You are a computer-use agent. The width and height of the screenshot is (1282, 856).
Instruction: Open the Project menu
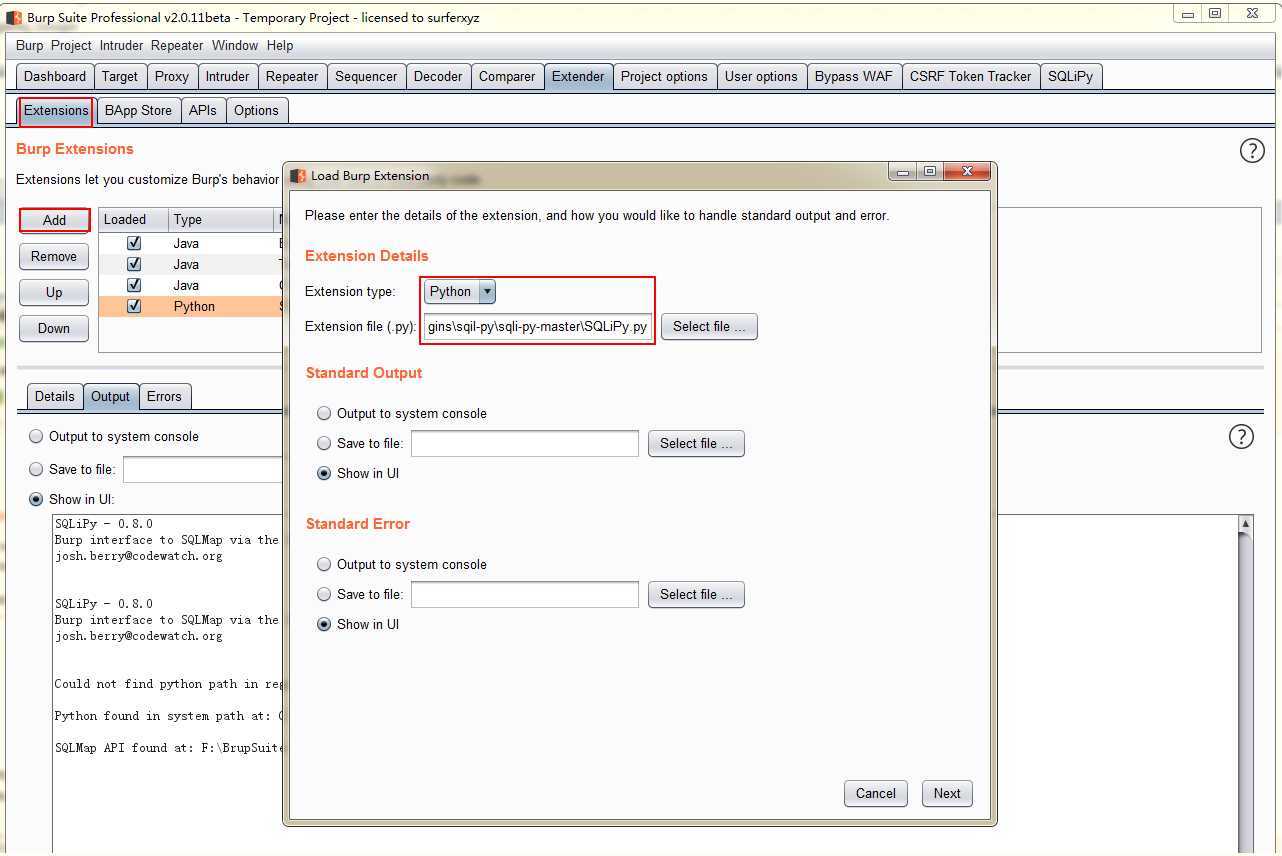click(71, 45)
